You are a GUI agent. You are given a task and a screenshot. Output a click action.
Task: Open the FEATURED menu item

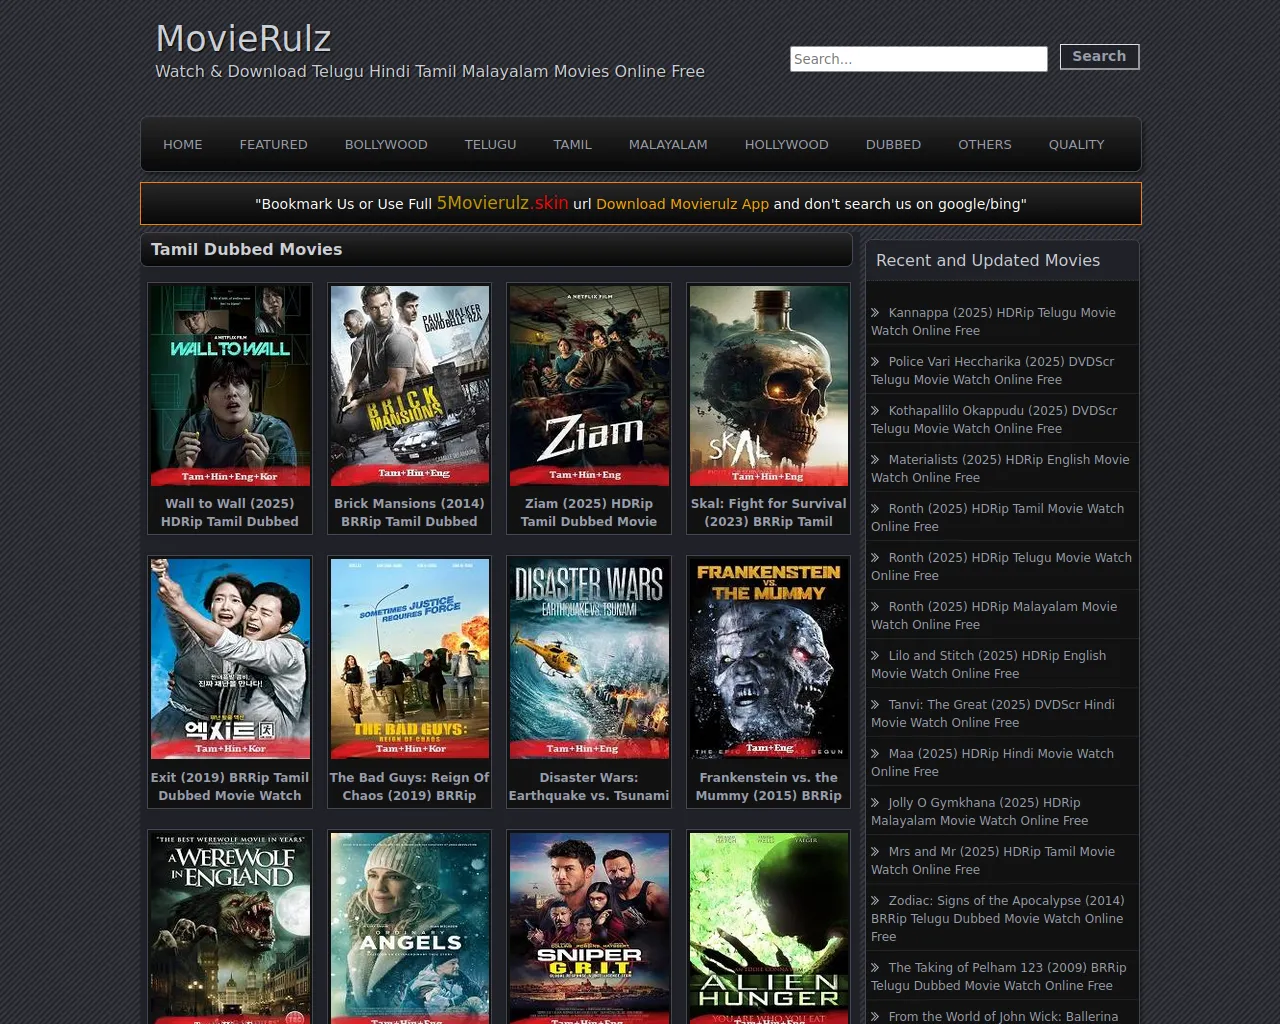(273, 144)
